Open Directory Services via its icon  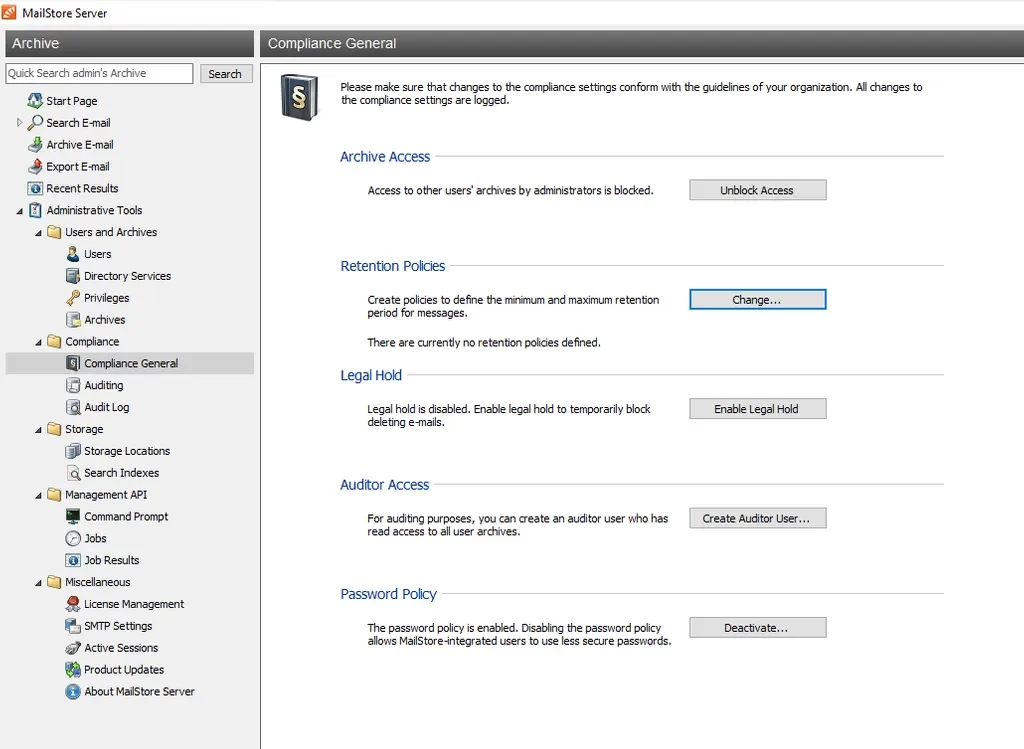point(73,276)
